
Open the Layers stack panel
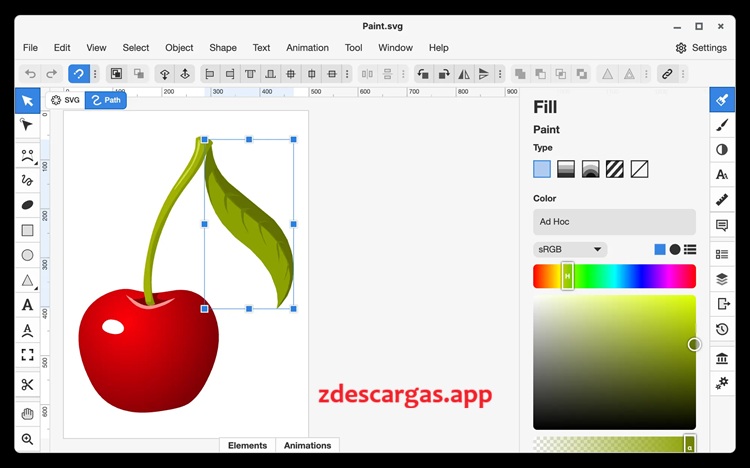pyautogui.click(x=722, y=279)
